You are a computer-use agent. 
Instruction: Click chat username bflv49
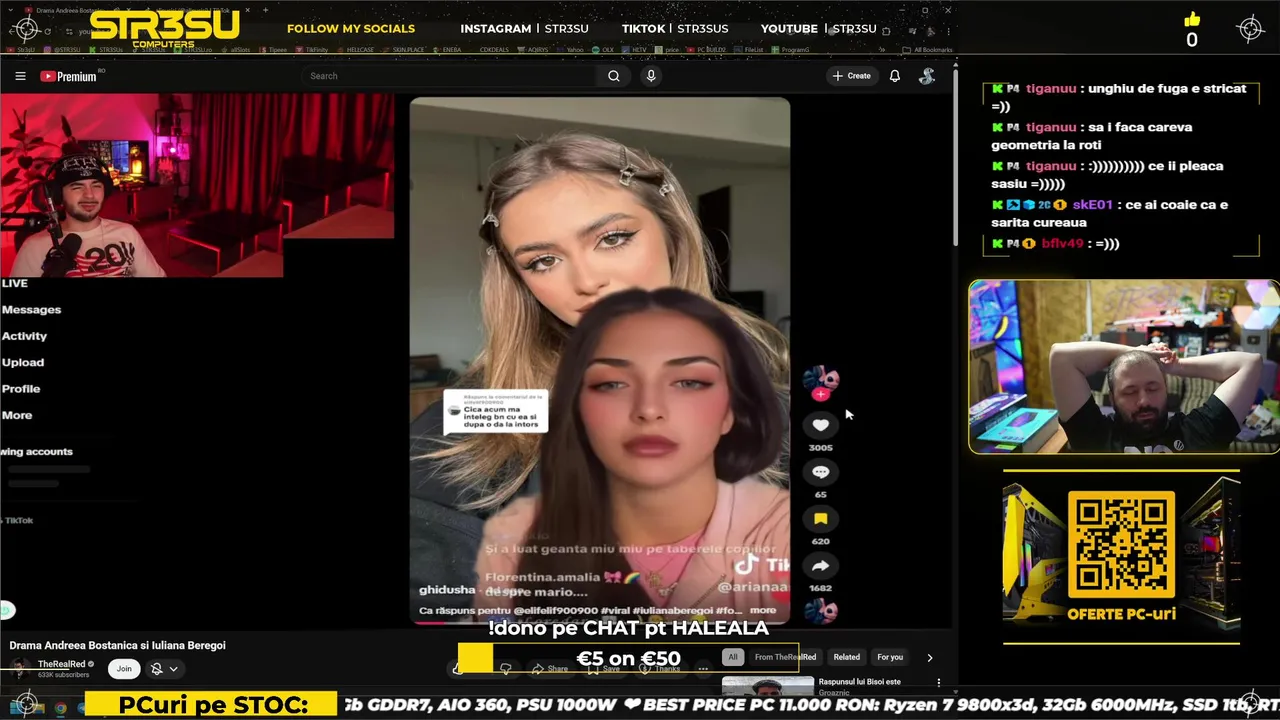pos(1062,243)
